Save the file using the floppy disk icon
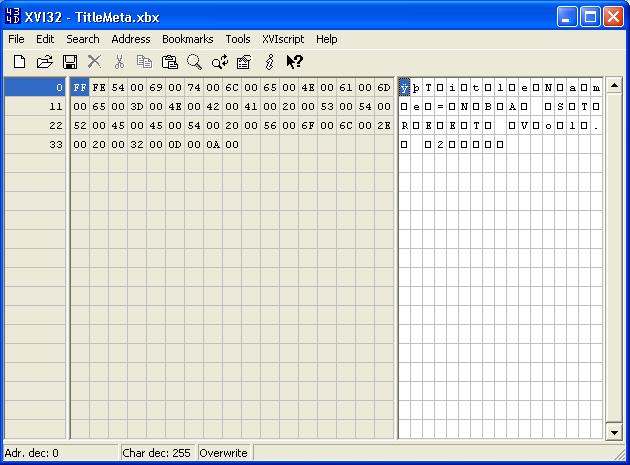The height and width of the screenshot is (465, 630). click(70, 62)
